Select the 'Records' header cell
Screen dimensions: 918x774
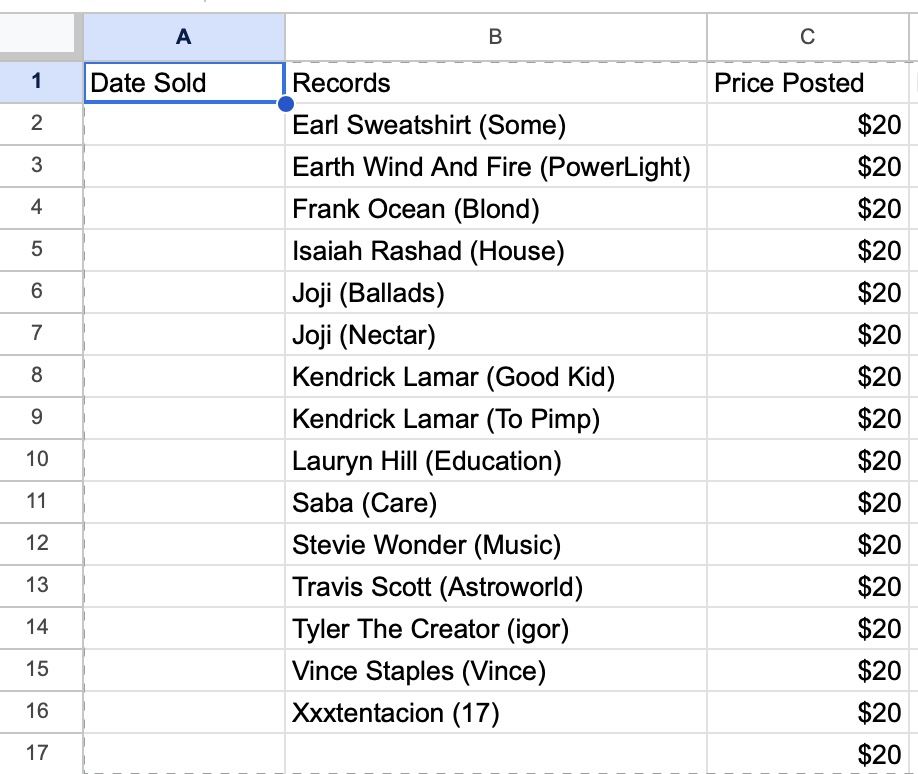point(495,82)
